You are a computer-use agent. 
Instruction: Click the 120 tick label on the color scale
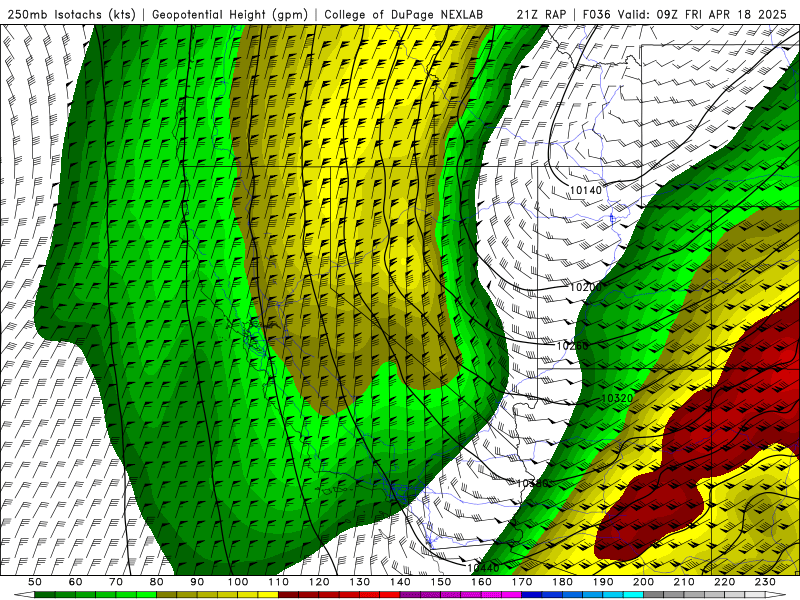(319, 582)
